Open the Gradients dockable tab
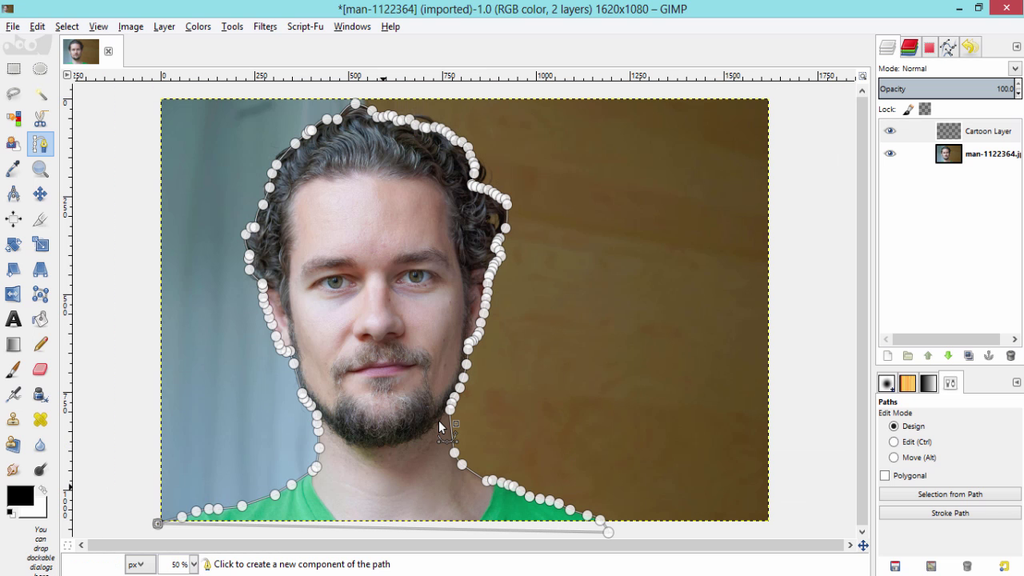The height and width of the screenshot is (576, 1024). 928,383
